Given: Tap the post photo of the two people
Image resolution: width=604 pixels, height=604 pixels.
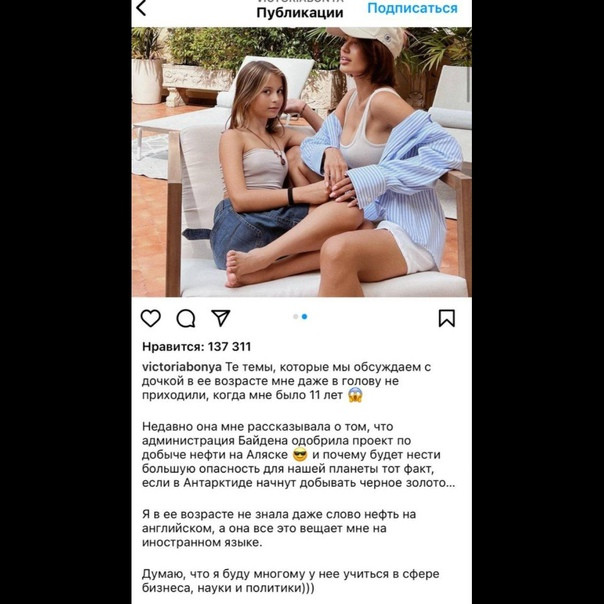Looking at the screenshot, I should tap(302, 162).
